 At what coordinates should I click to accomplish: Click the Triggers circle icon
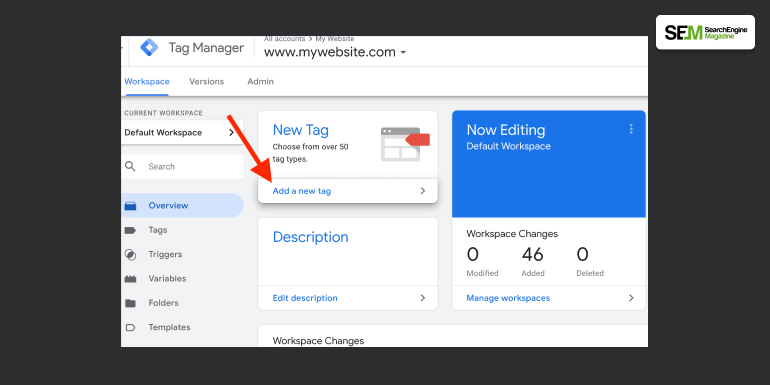tap(130, 254)
